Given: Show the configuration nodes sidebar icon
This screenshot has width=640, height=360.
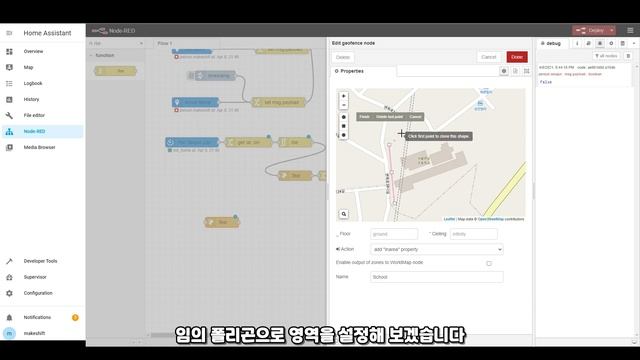Looking at the screenshot, I should [611, 43].
